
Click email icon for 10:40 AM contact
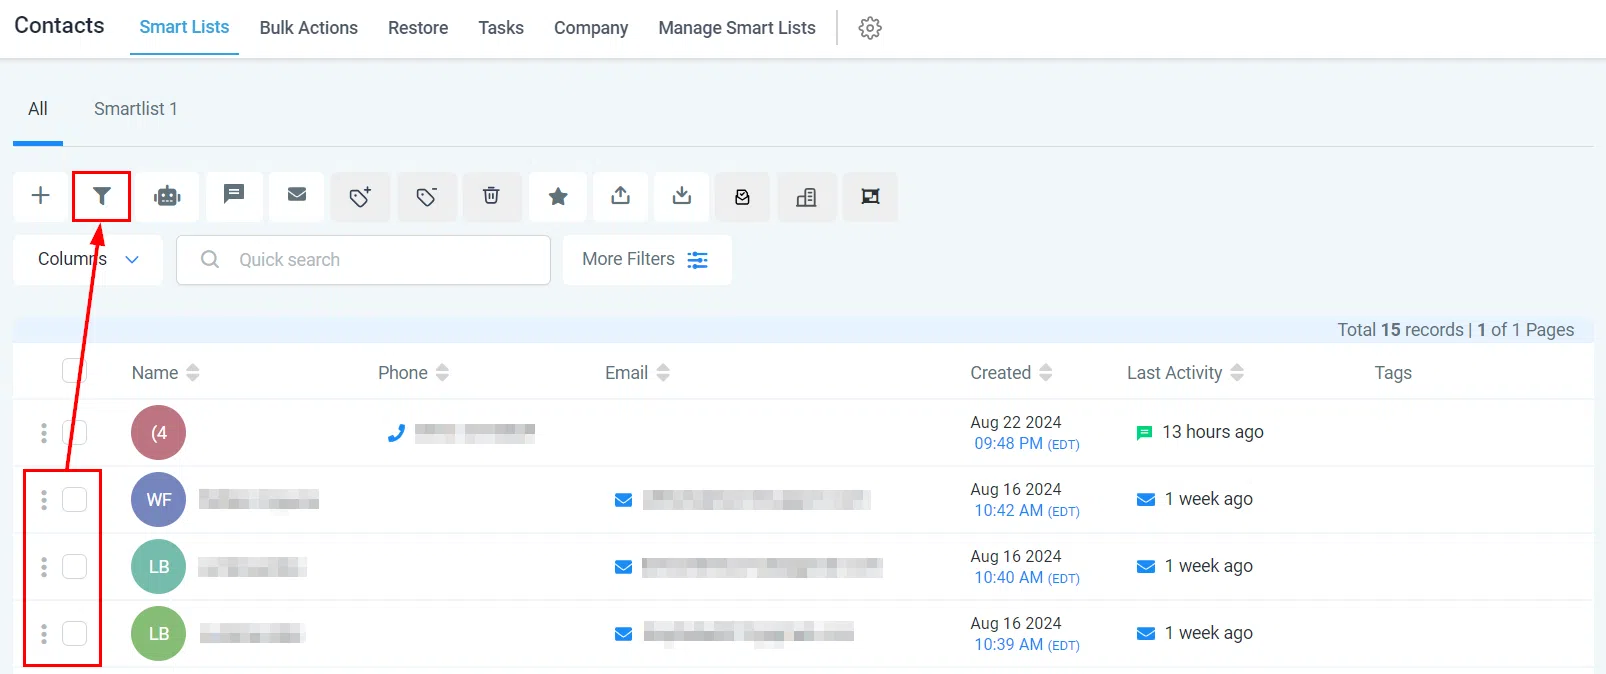tap(623, 567)
